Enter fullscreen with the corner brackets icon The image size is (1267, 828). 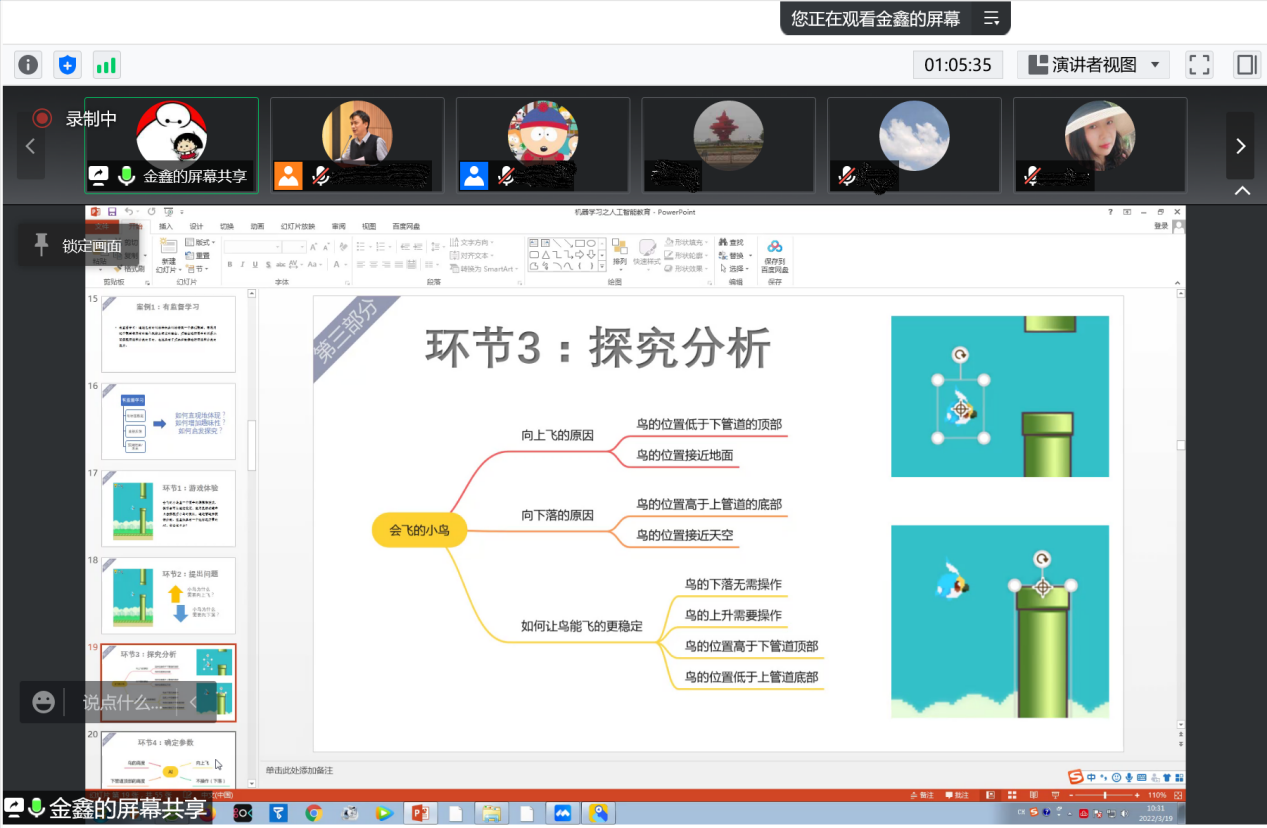[1199, 65]
